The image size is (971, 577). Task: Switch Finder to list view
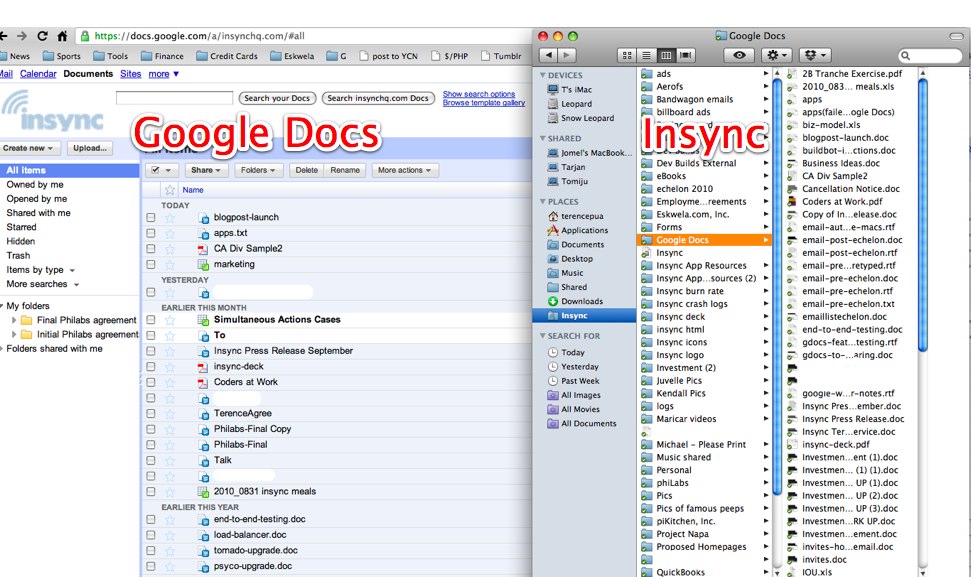click(x=646, y=55)
